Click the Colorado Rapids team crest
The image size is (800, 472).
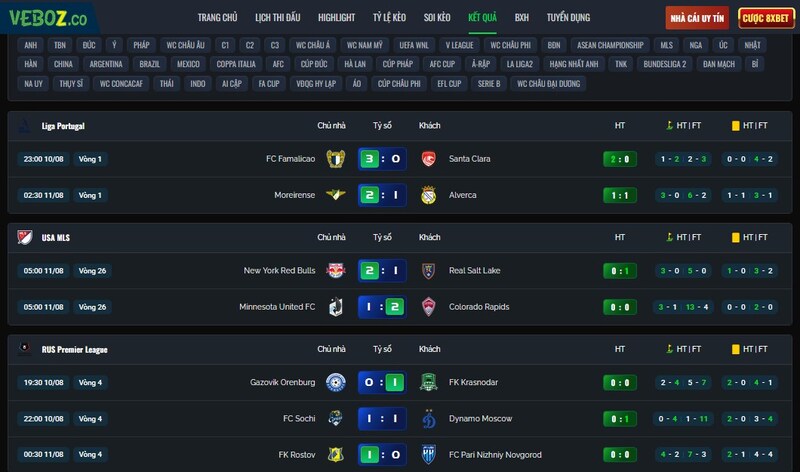point(429,307)
